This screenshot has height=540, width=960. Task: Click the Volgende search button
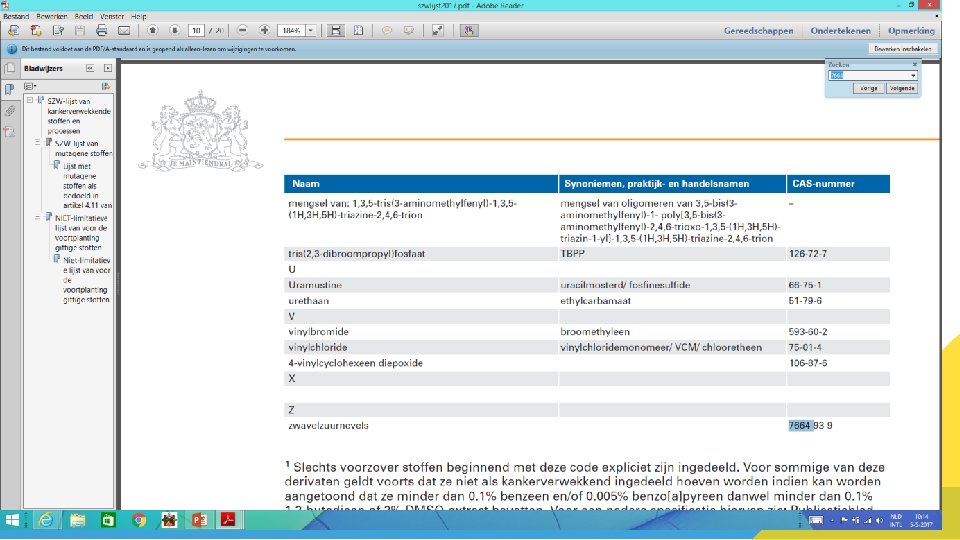[x=902, y=89]
